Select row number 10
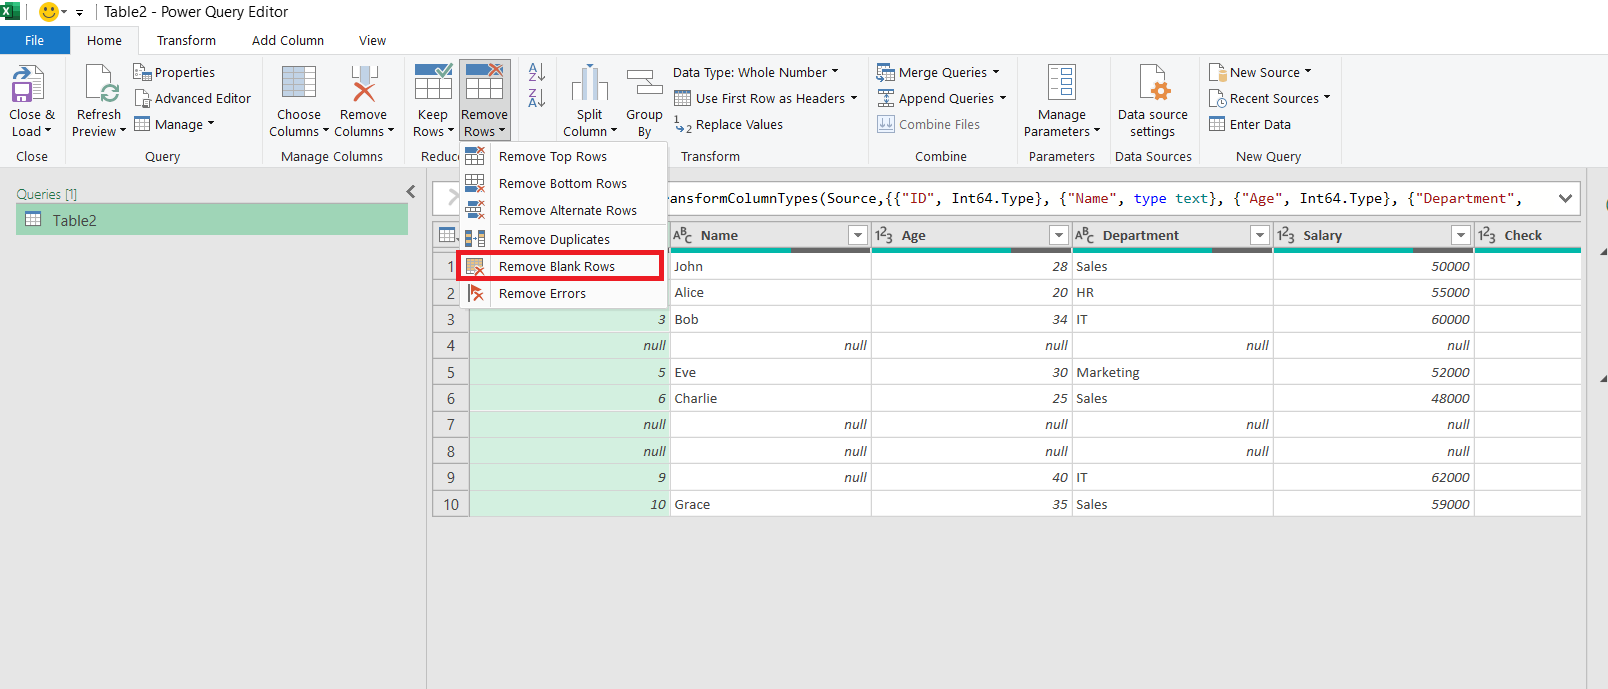 tap(451, 504)
